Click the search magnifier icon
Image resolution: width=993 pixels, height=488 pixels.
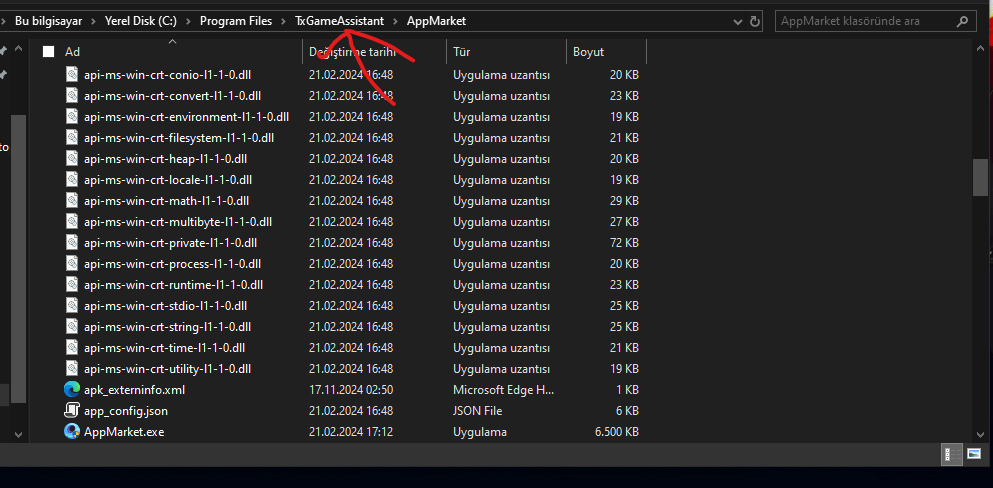tap(962, 21)
